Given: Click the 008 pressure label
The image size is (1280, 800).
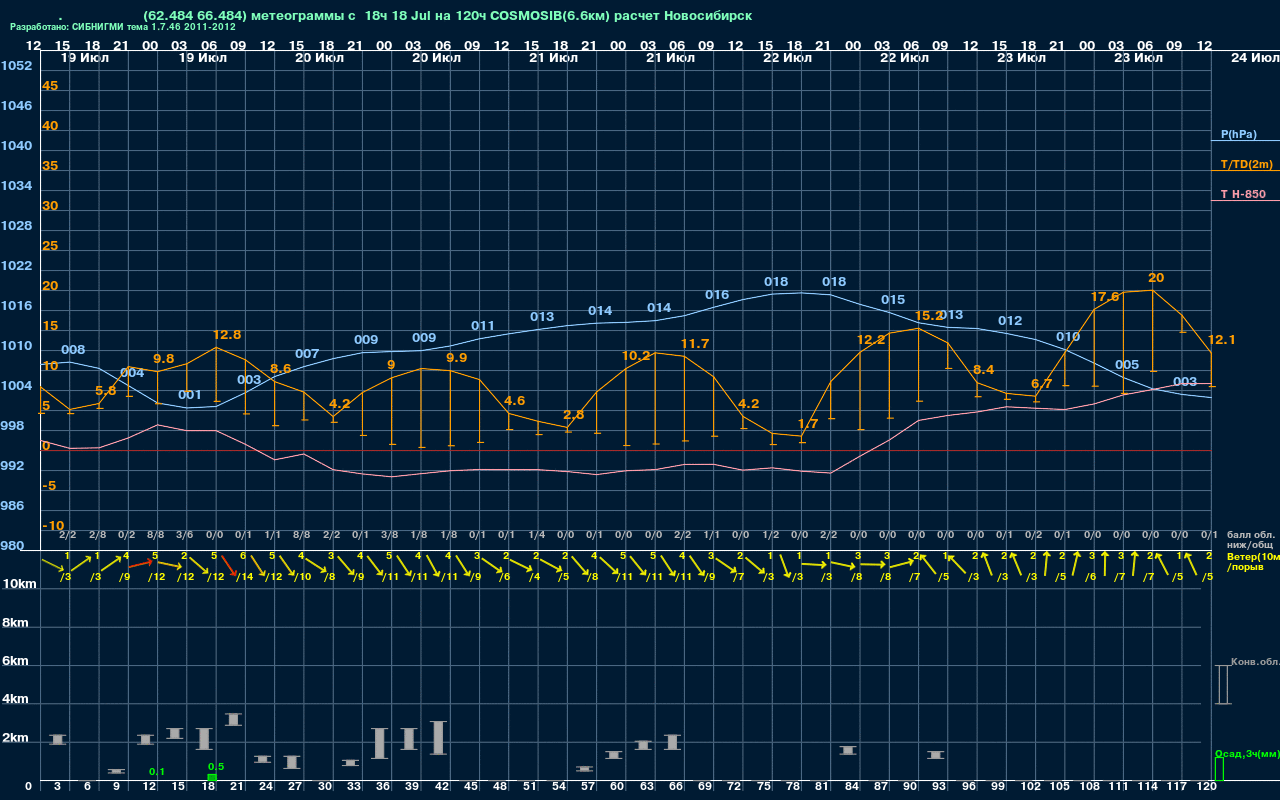Looking at the screenshot, I should point(73,350).
